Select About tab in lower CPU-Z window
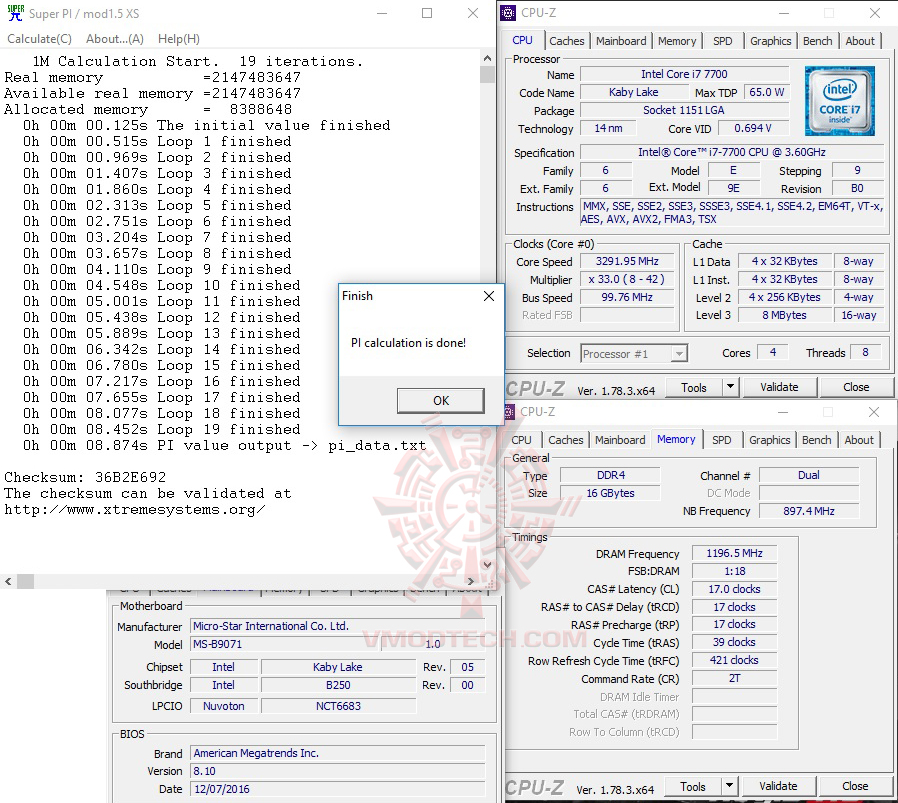 pos(858,440)
